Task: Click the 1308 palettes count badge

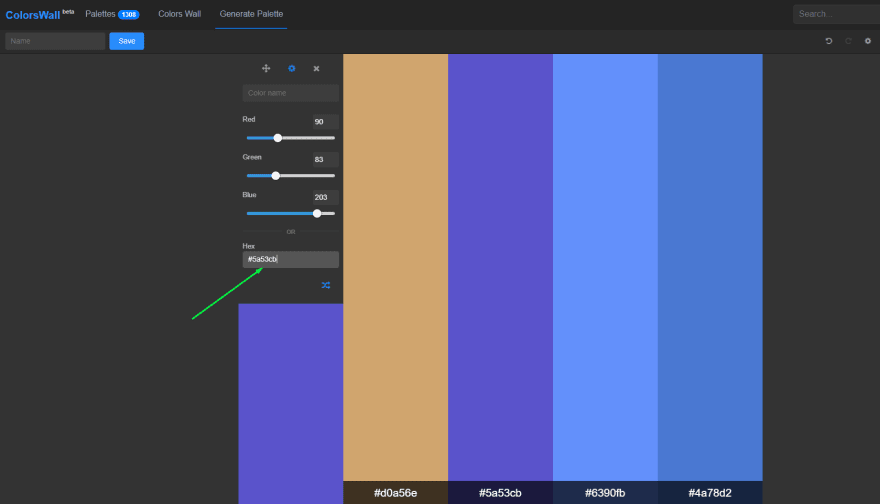Action: (x=129, y=15)
